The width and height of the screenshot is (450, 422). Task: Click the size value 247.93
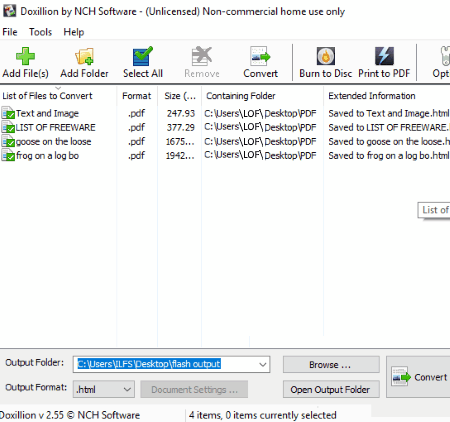181,113
